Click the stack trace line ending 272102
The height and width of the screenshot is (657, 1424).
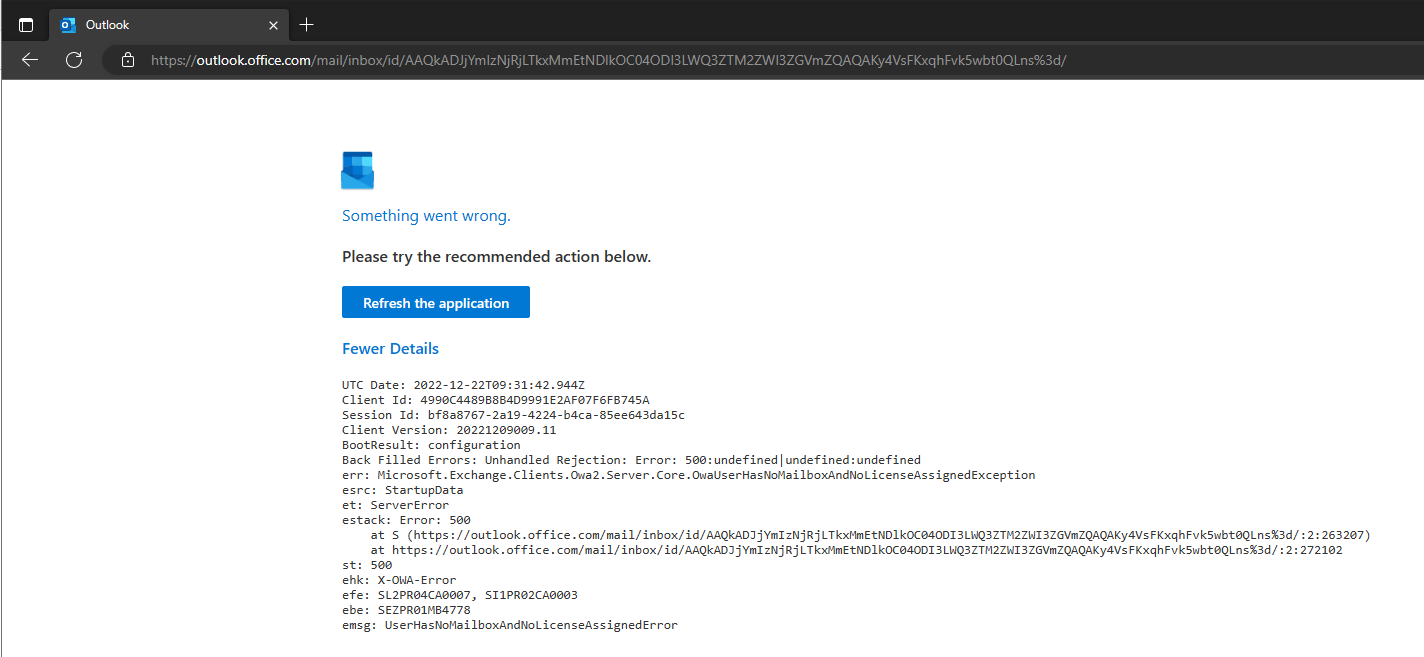point(856,550)
